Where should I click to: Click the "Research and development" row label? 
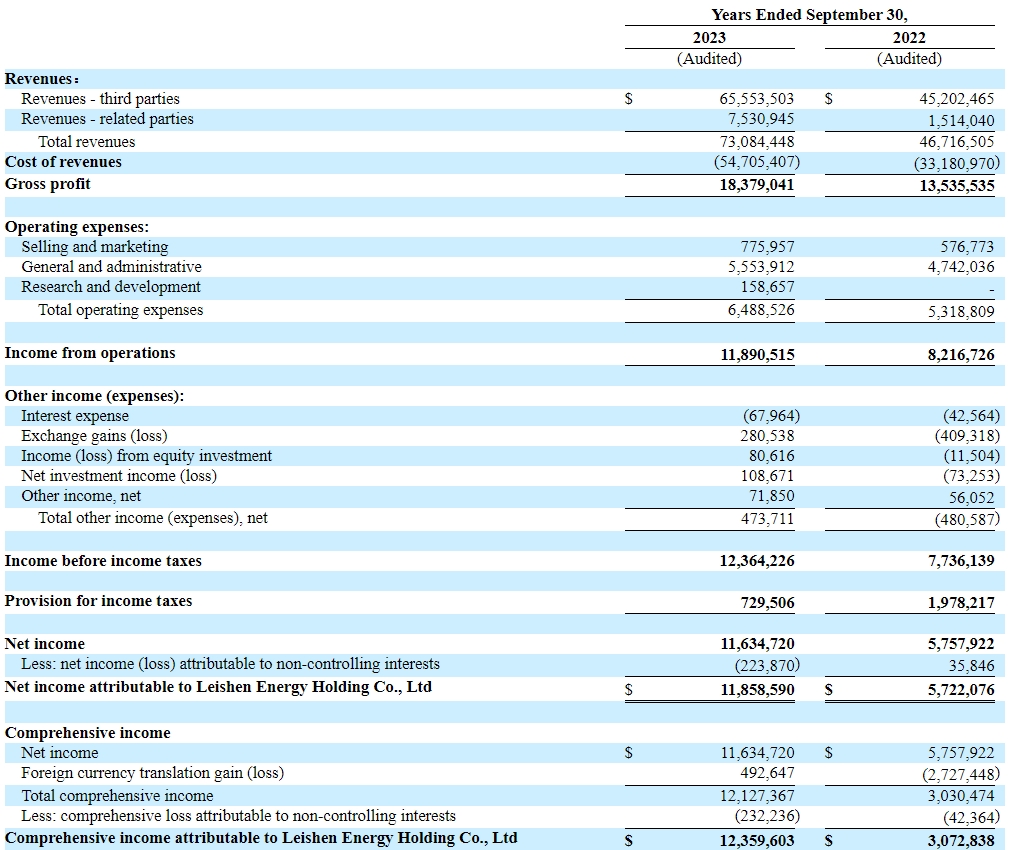pyautogui.click(x=111, y=287)
